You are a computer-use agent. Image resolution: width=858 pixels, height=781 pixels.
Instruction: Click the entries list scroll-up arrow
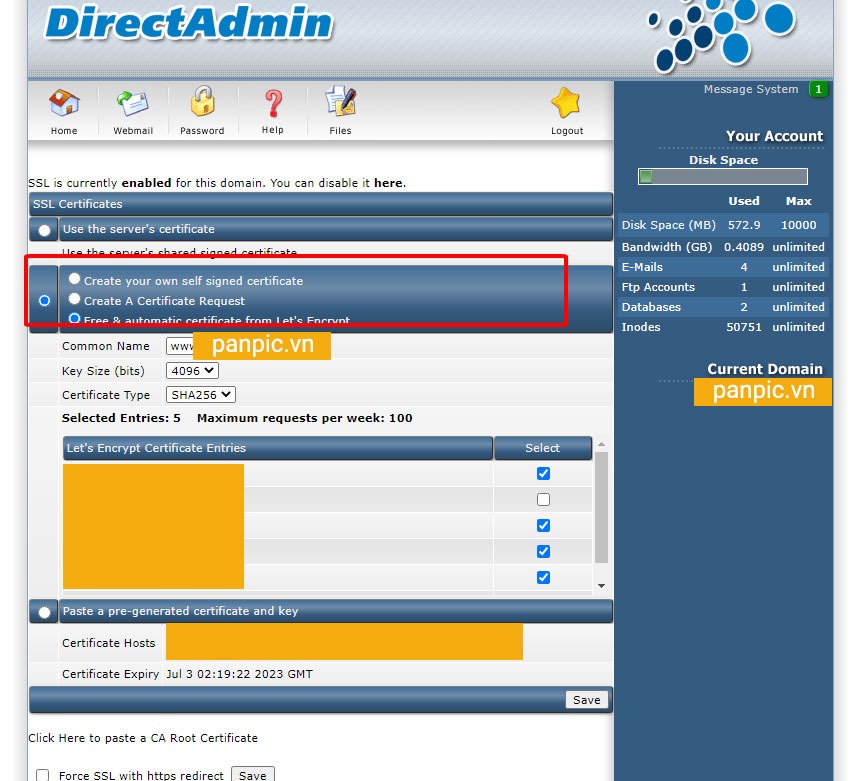pos(601,444)
